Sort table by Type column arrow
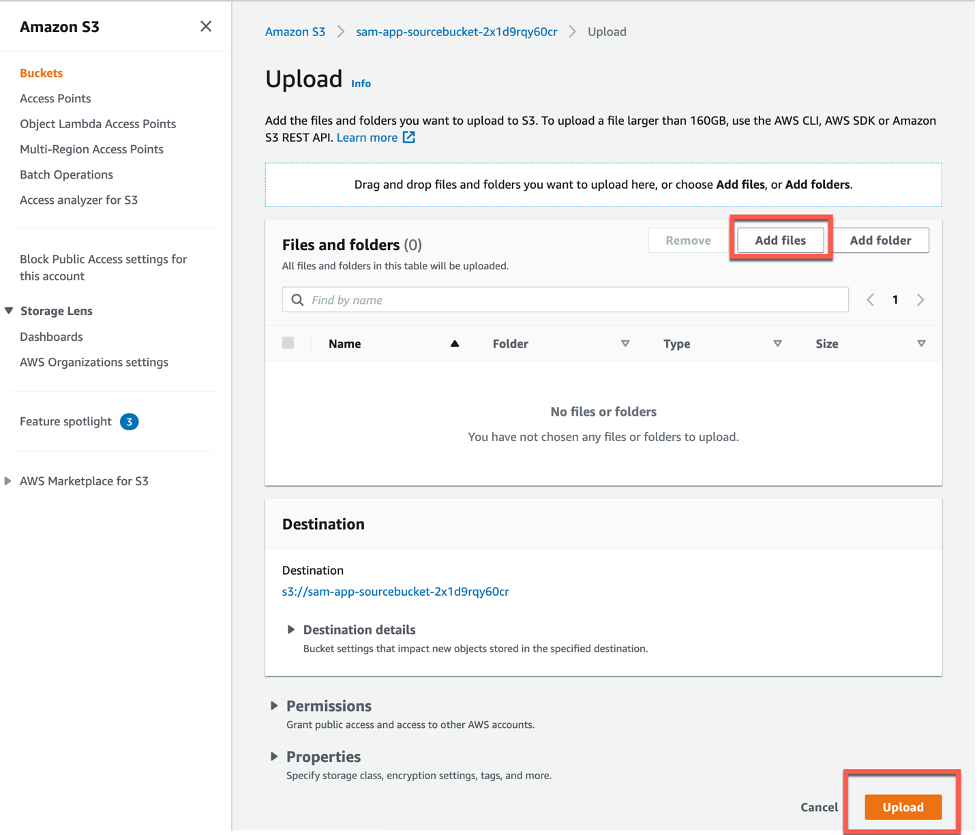Image resolution: width=977 pixels, height=835 pixels. point(778,343)
